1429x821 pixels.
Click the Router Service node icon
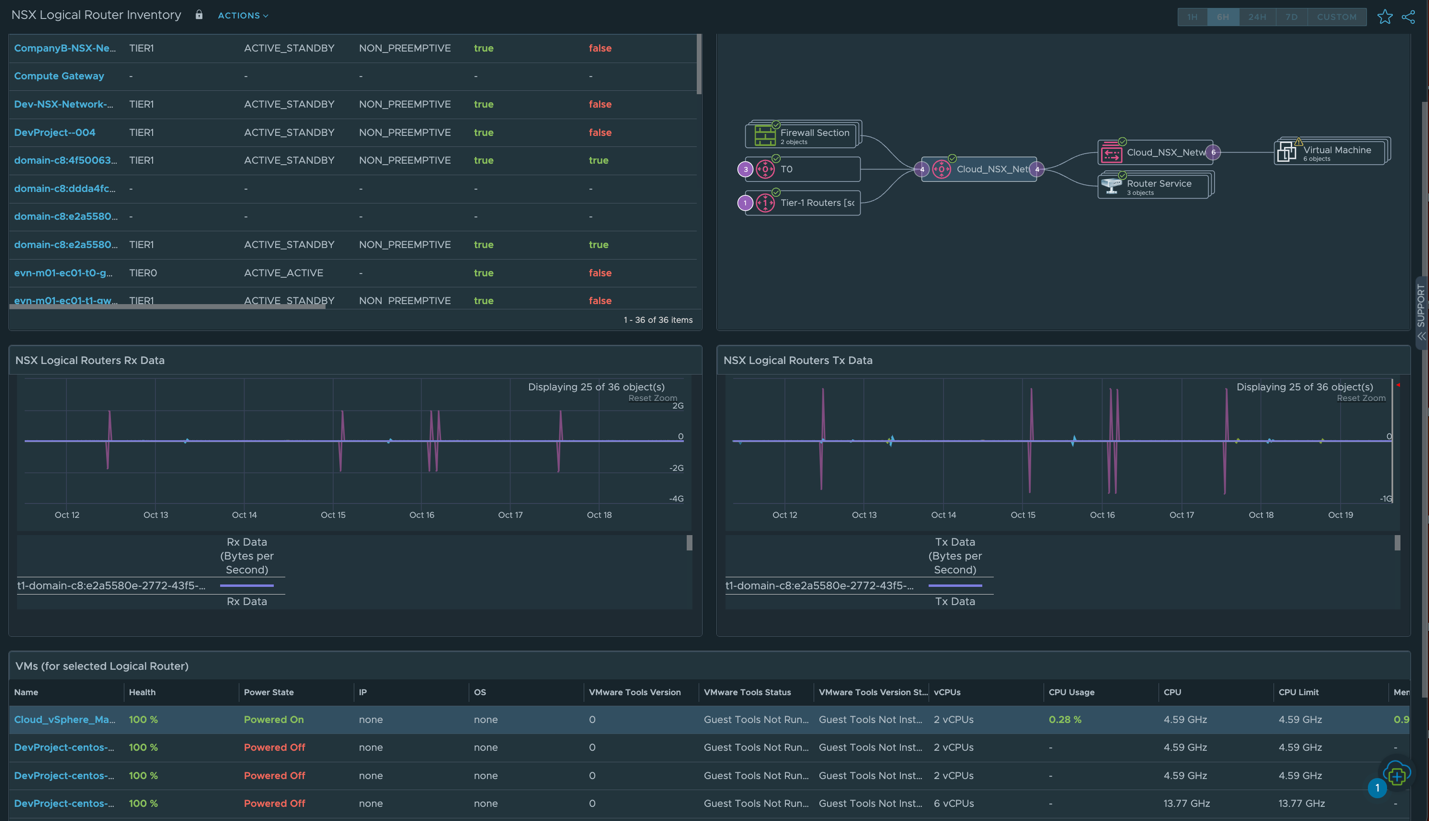pyautogui.click(x=1111, y=186)
